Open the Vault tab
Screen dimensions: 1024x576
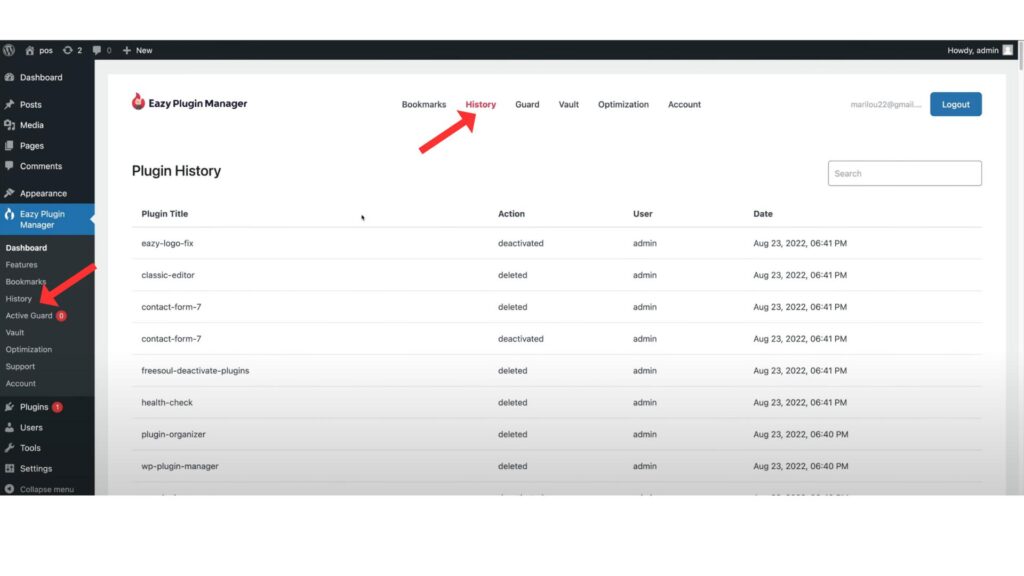coord(568,104)
